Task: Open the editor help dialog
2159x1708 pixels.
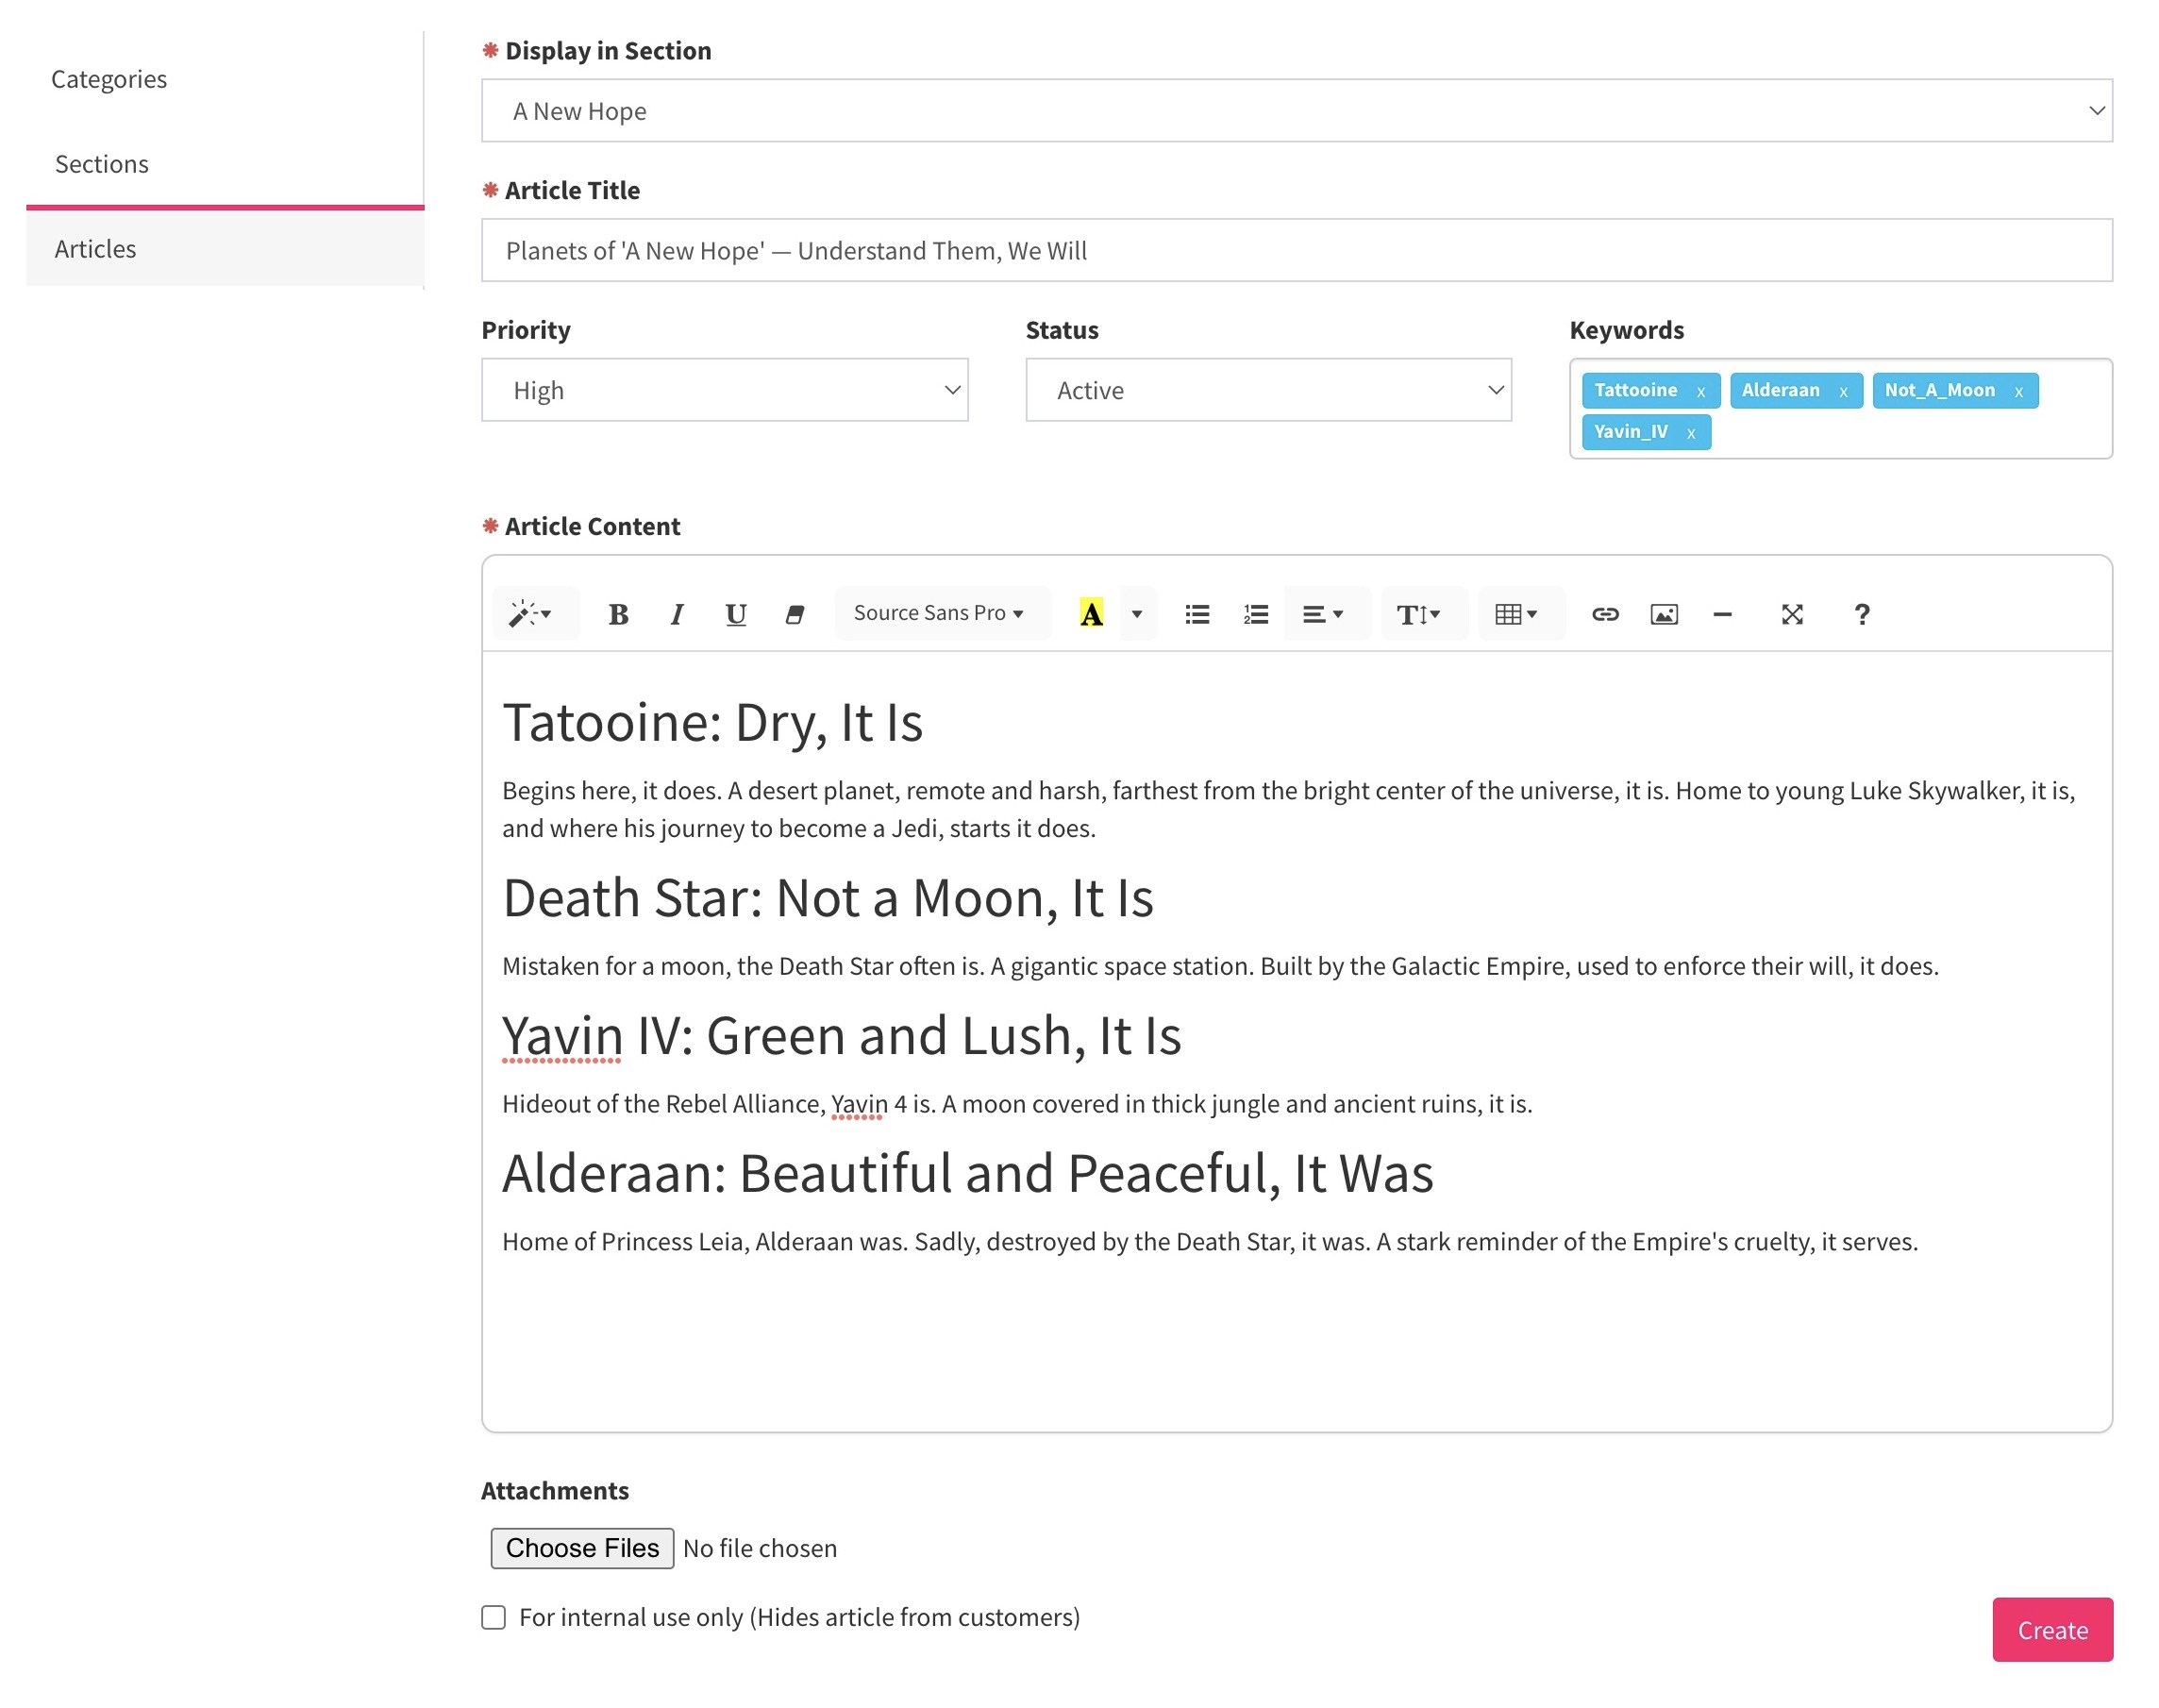Action: point(1862,614)
